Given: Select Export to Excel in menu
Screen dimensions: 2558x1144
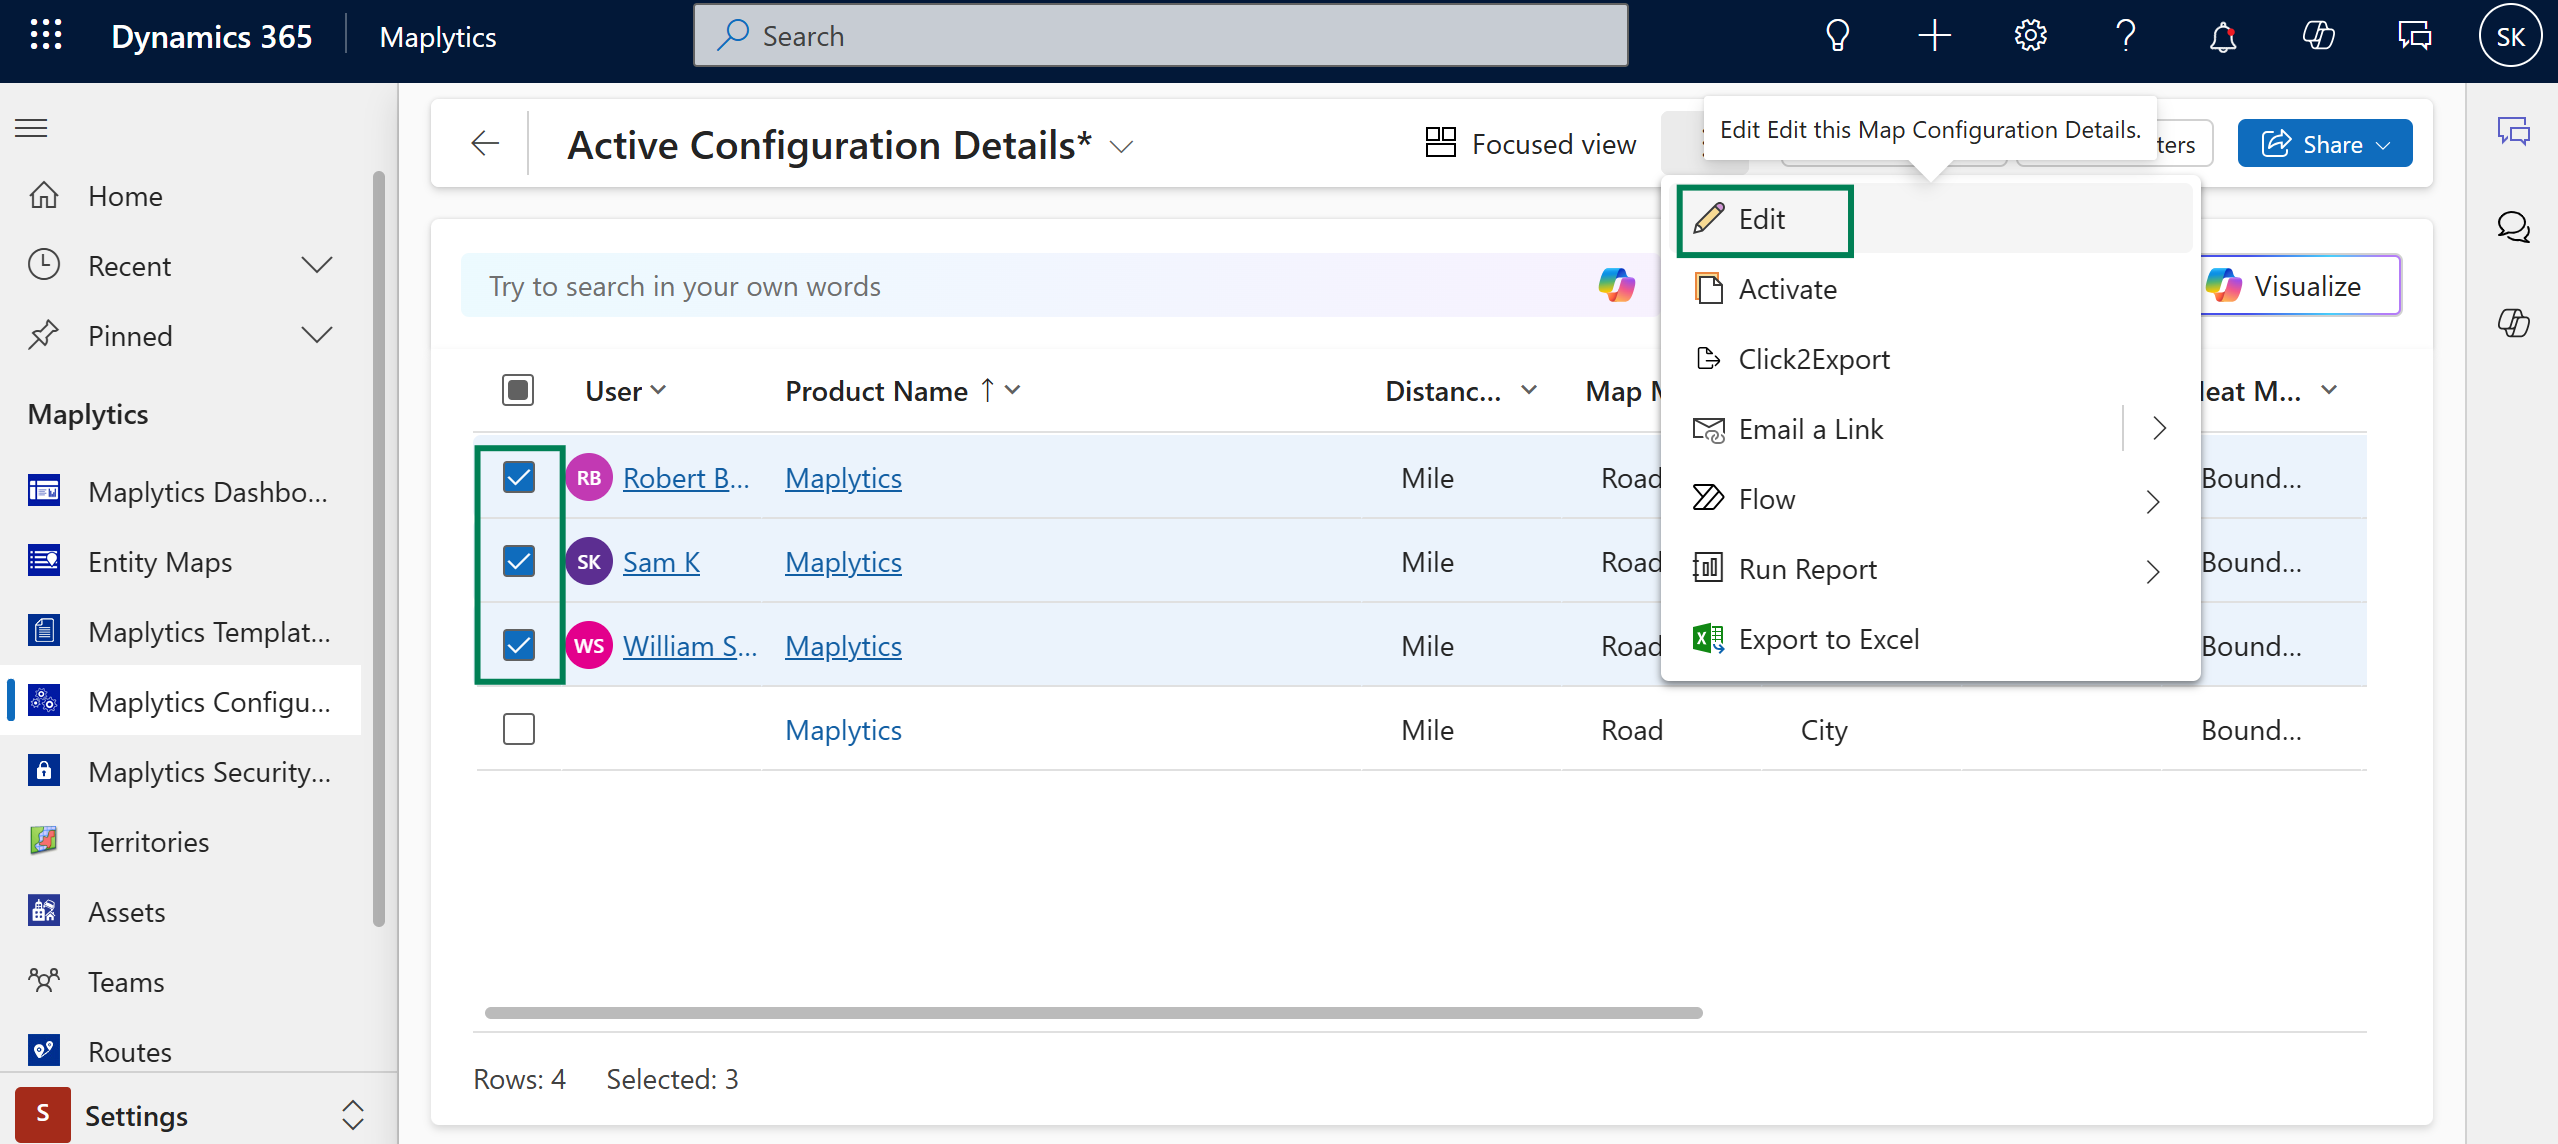Looking at the screenshot, I should click(1930, 639).
